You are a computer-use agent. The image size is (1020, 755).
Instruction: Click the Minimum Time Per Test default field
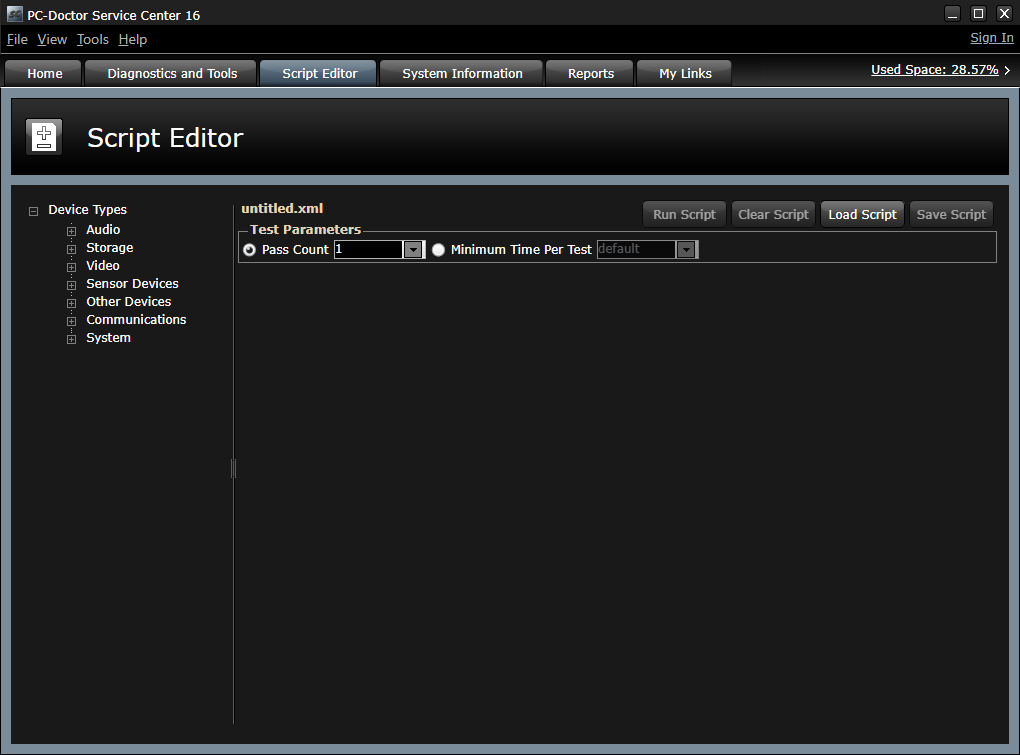tap(636, 250)
